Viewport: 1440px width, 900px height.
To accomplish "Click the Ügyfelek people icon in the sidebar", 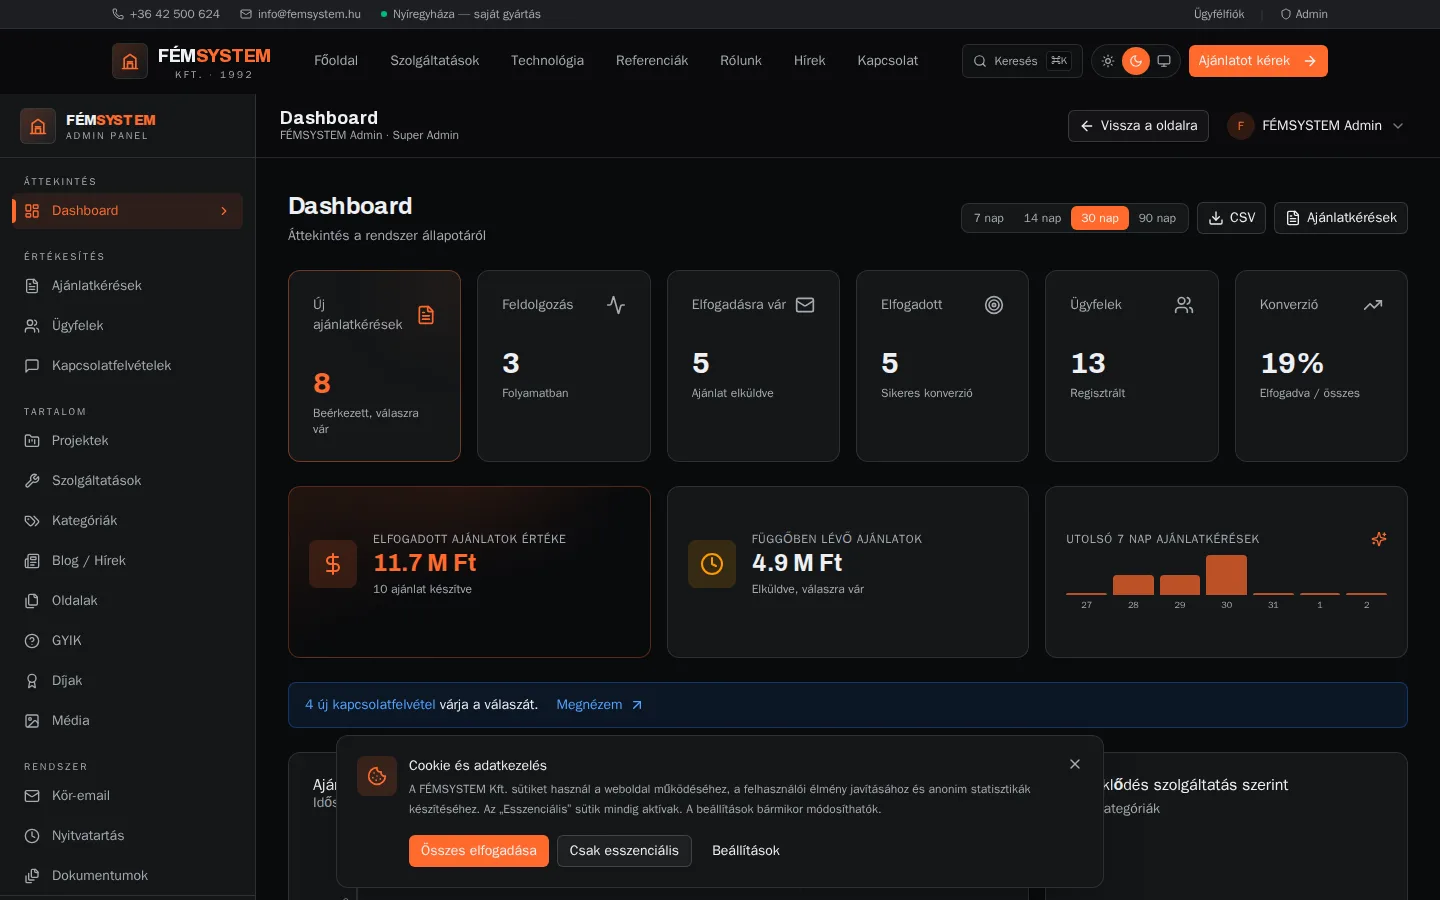I will [32, 326].
